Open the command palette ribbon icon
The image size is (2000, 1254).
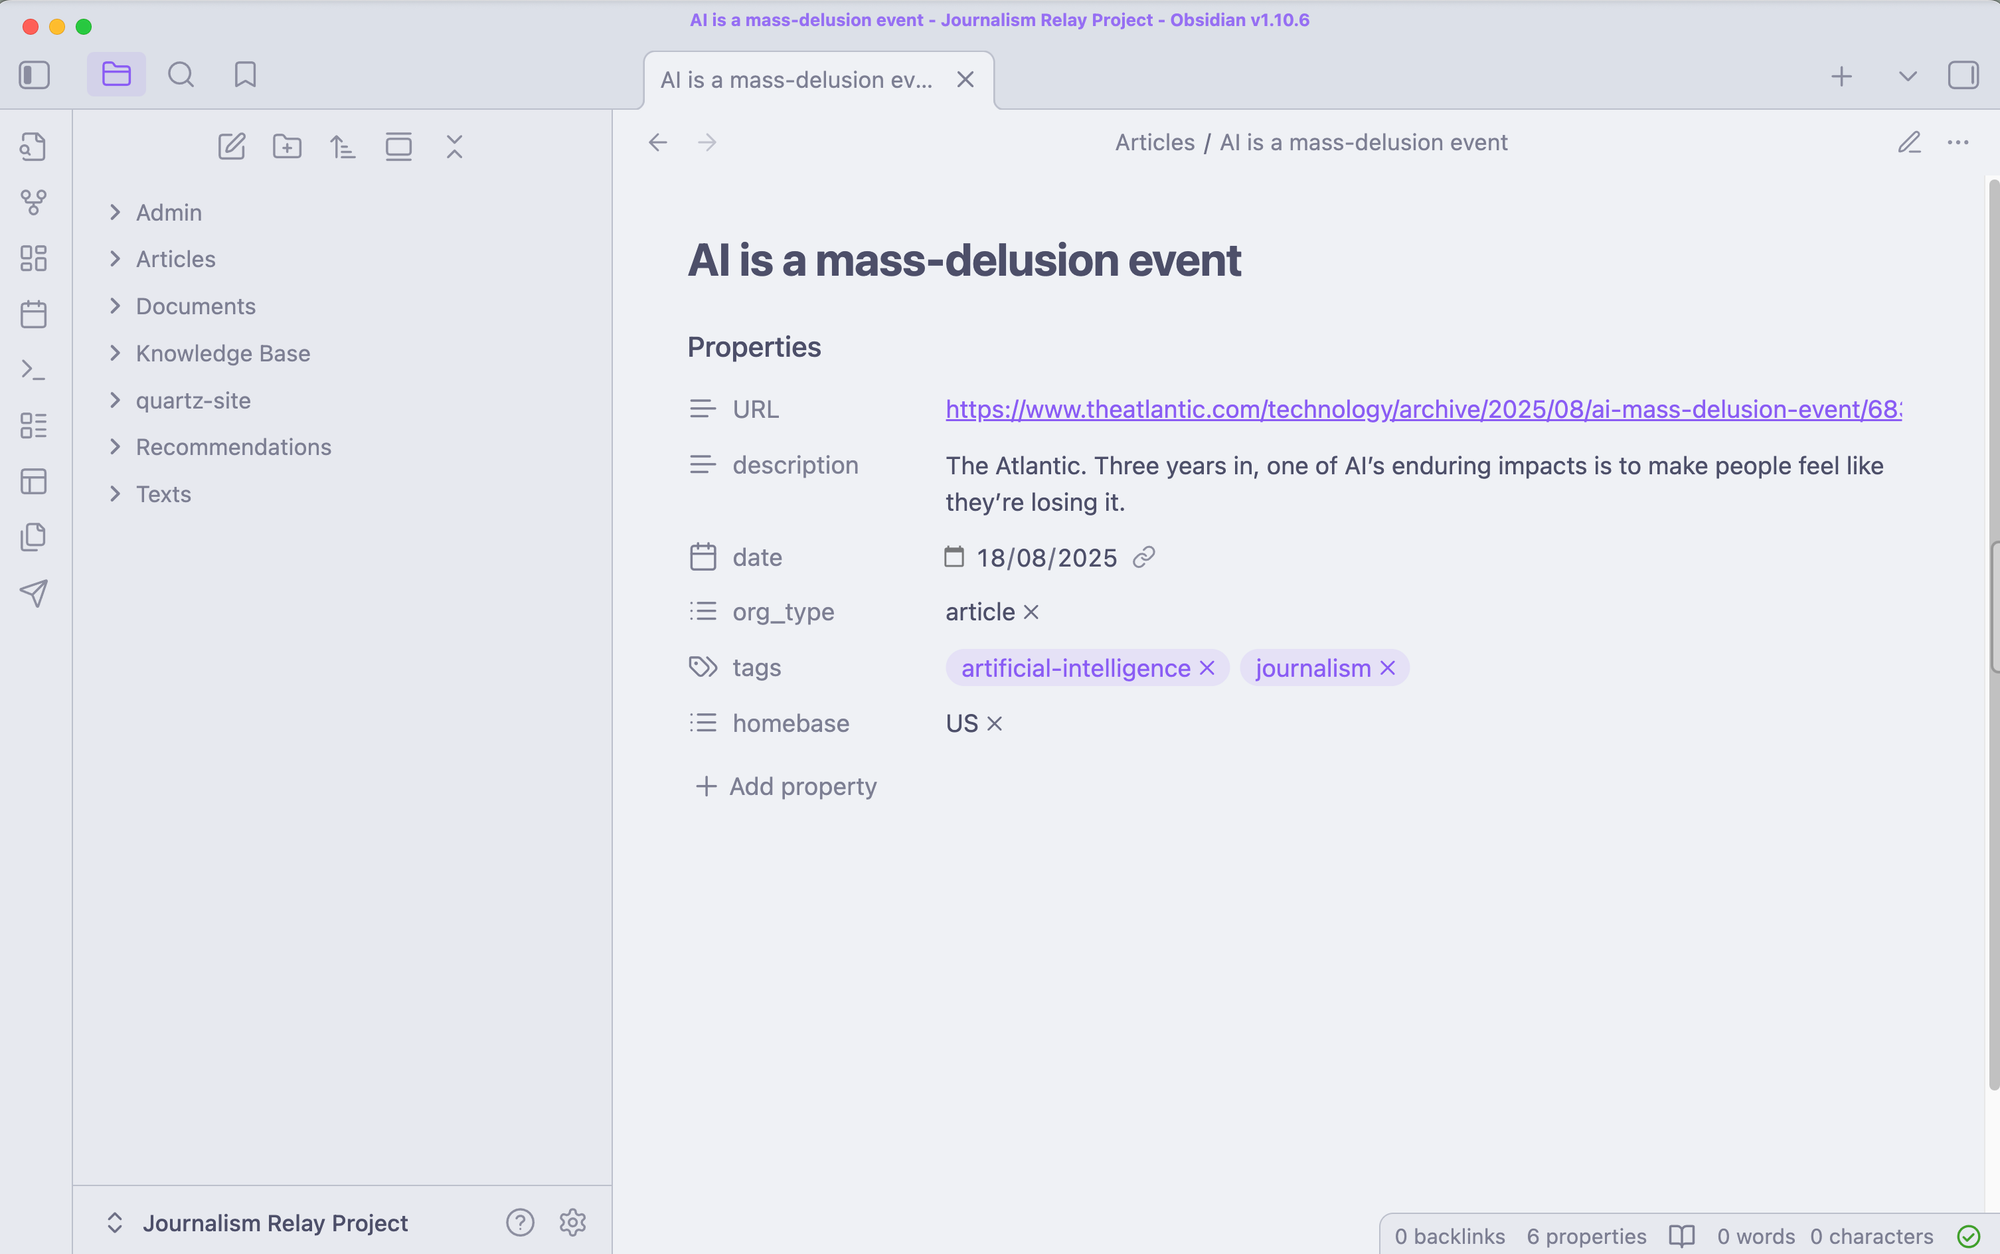tap(33, 370)
